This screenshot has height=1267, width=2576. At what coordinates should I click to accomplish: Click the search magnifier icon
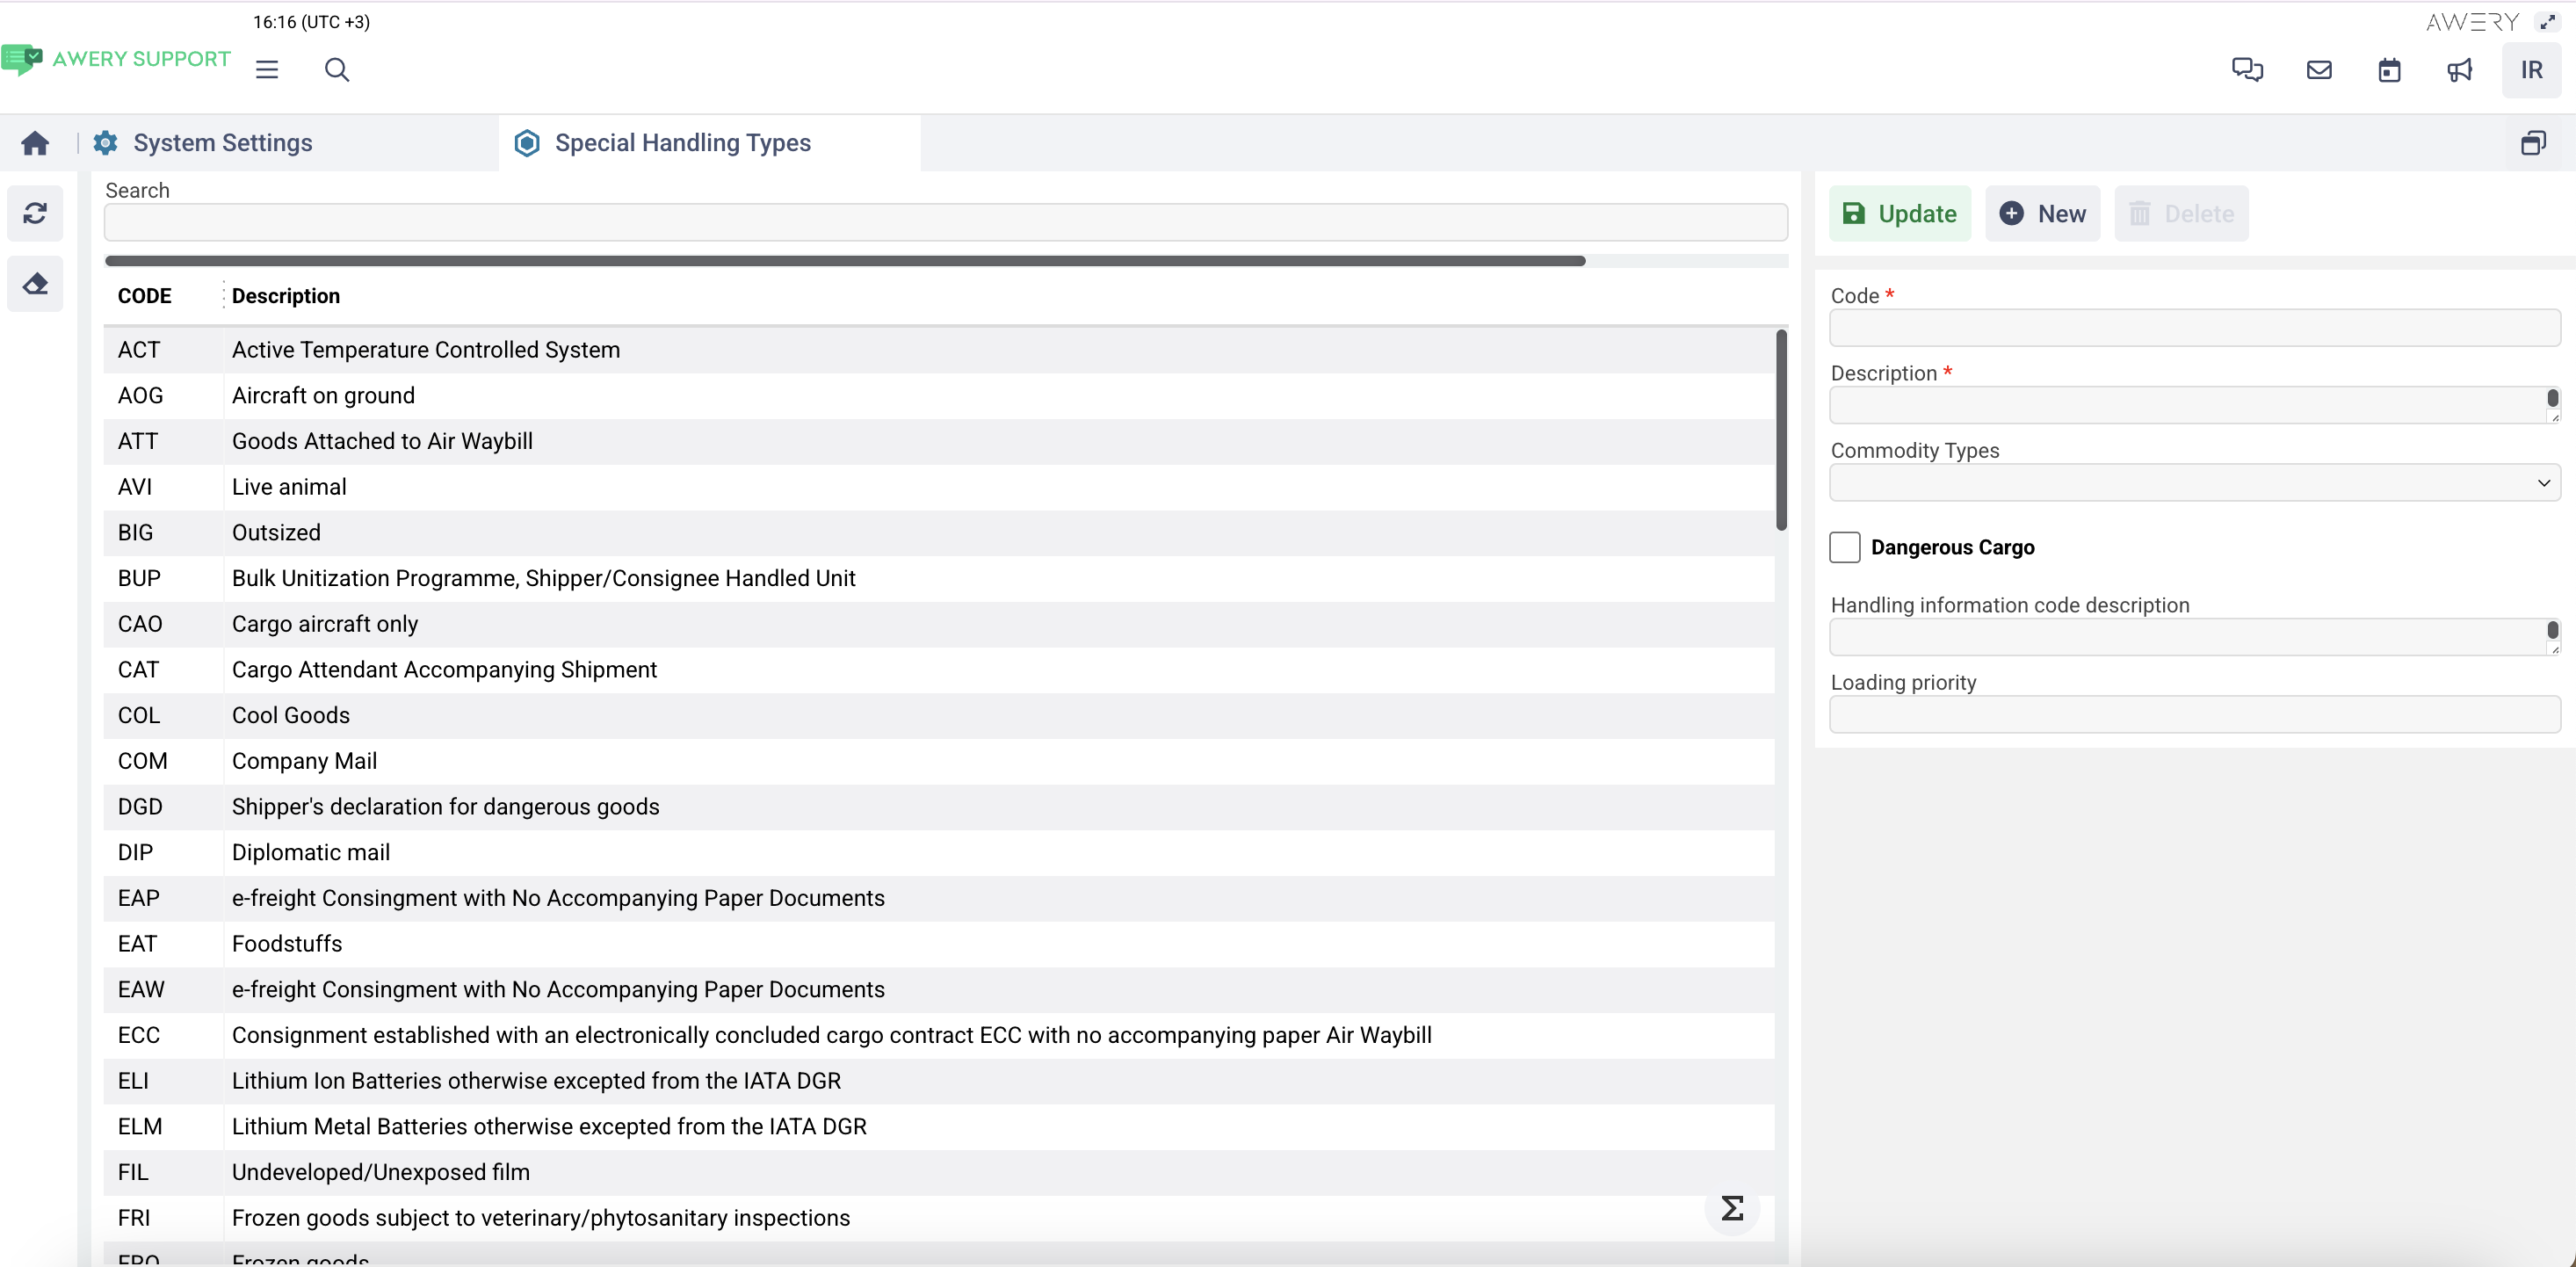[x=337, y=70]
